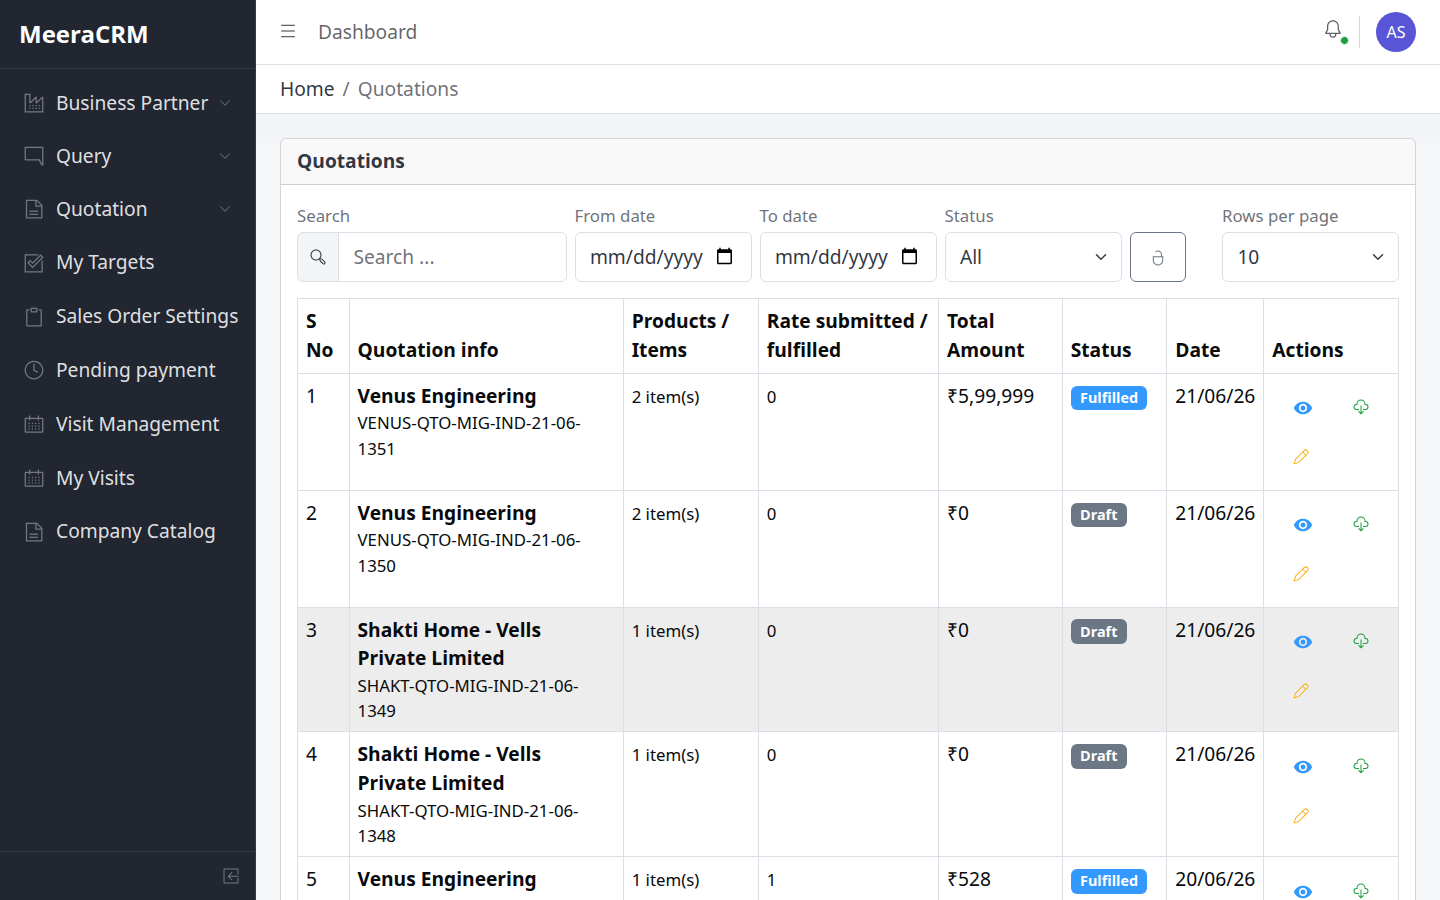Focus the To date input field

848,257
